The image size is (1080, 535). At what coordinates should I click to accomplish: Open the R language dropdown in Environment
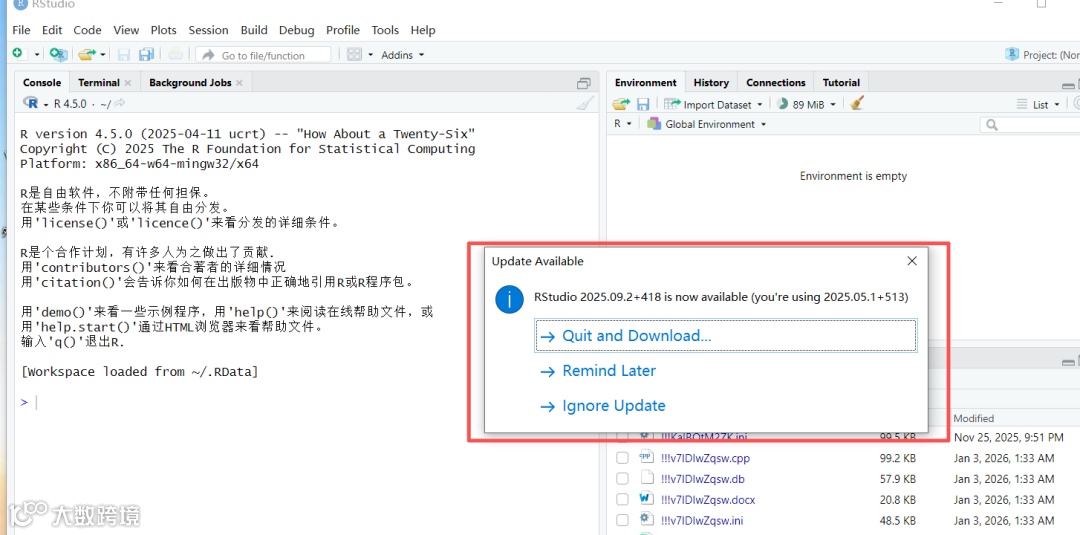622,124
